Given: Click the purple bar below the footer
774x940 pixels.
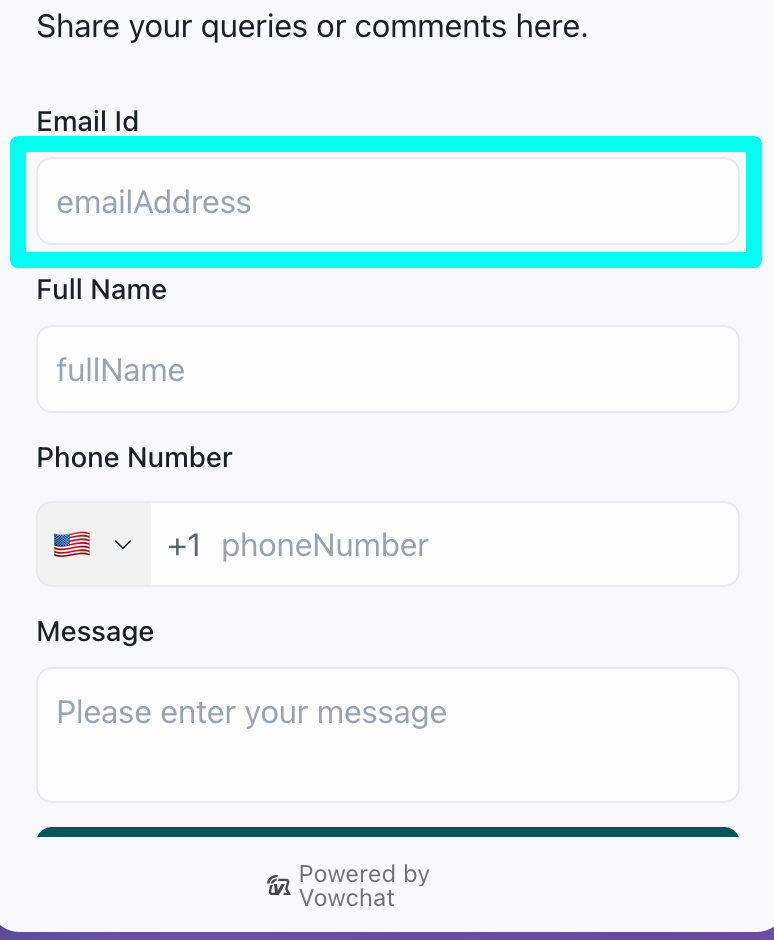Looking at the screenshot, I should pos(387,935).
